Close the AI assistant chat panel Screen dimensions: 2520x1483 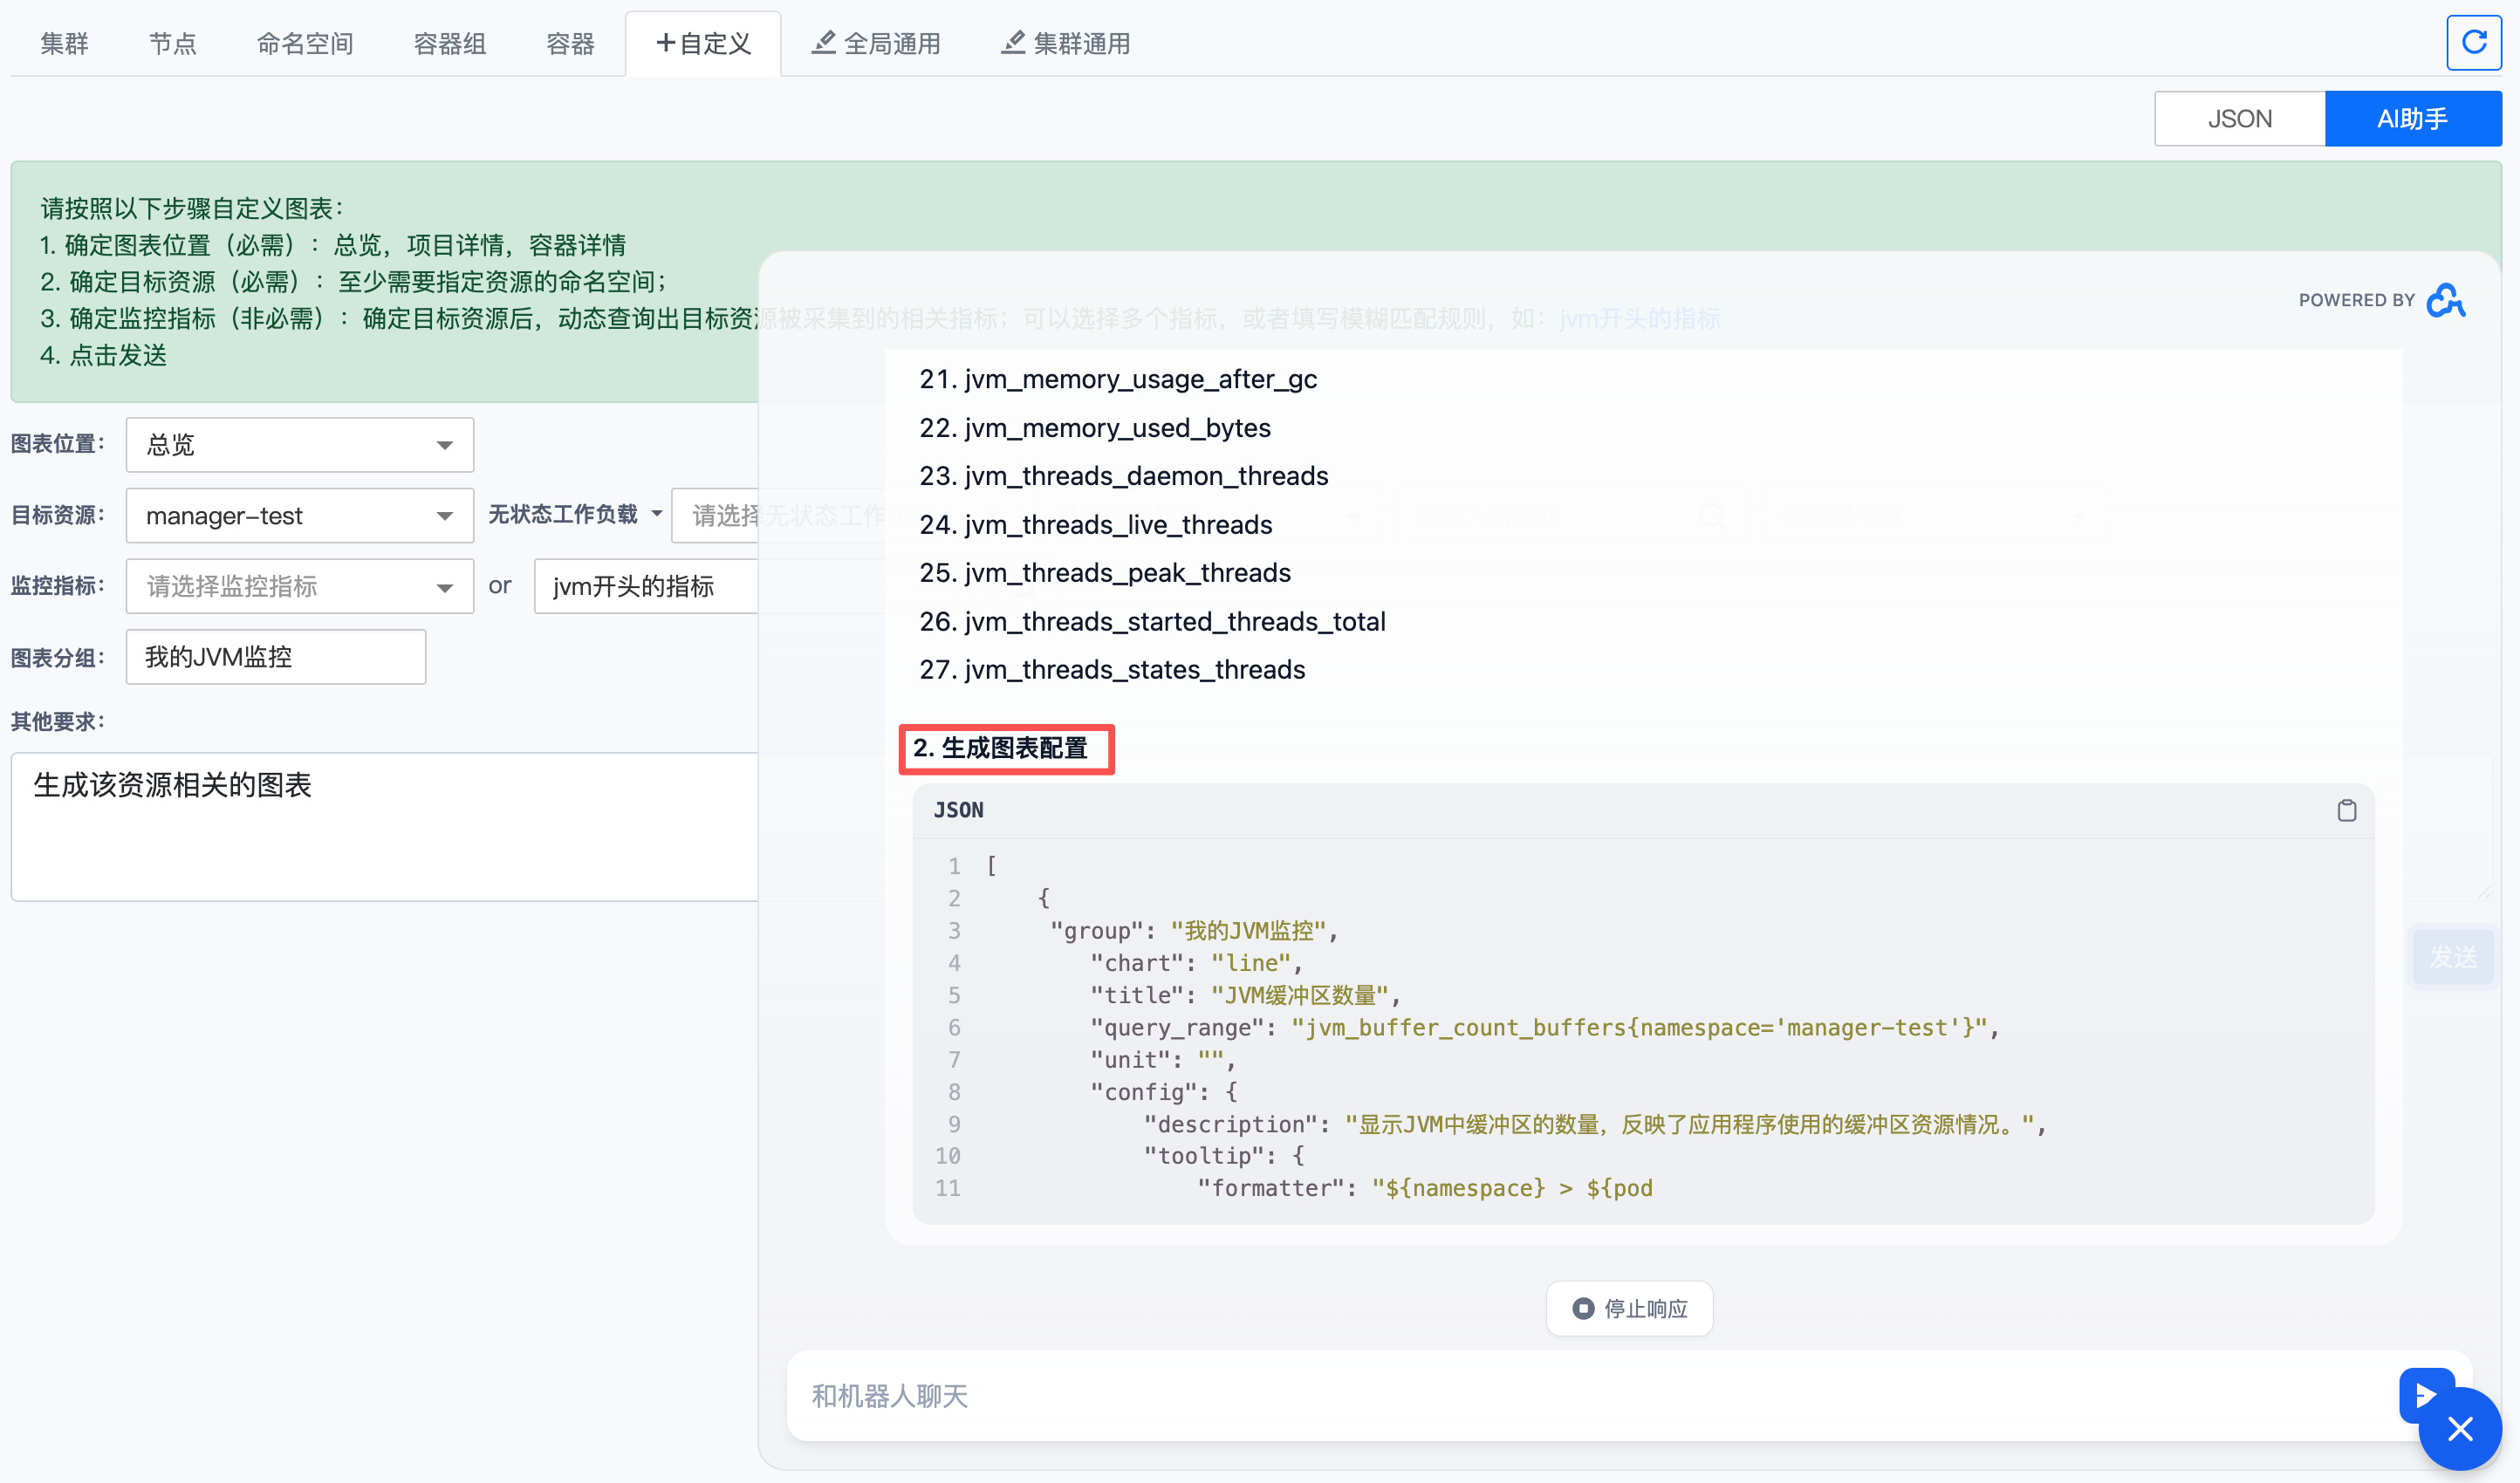[x=2460, y=1429]
